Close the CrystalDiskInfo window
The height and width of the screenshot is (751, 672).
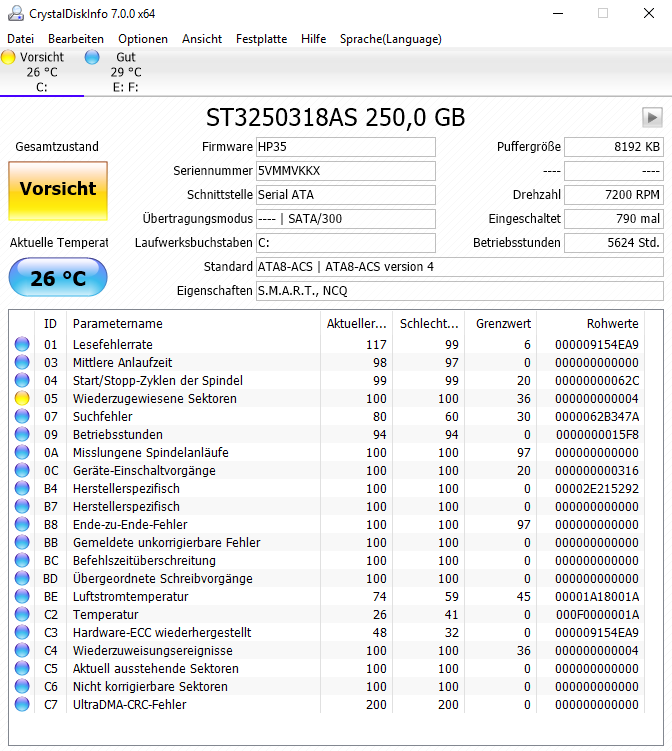(649, 13)
